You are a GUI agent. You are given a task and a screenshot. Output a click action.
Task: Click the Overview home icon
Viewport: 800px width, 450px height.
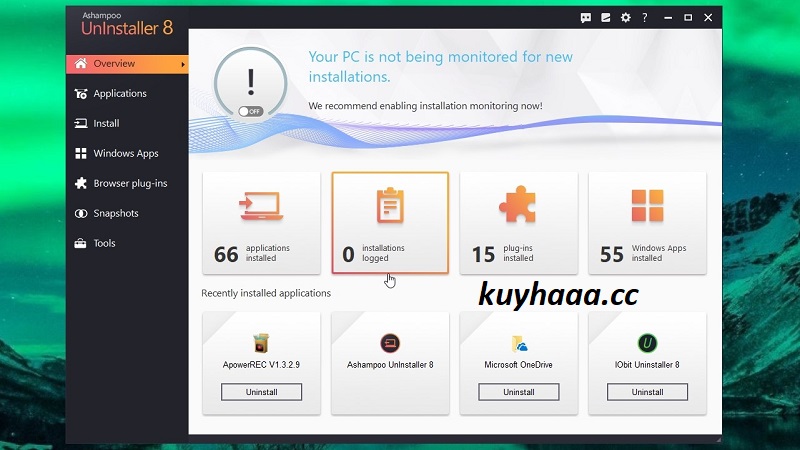pyautogui.click(x=81, y=63)
